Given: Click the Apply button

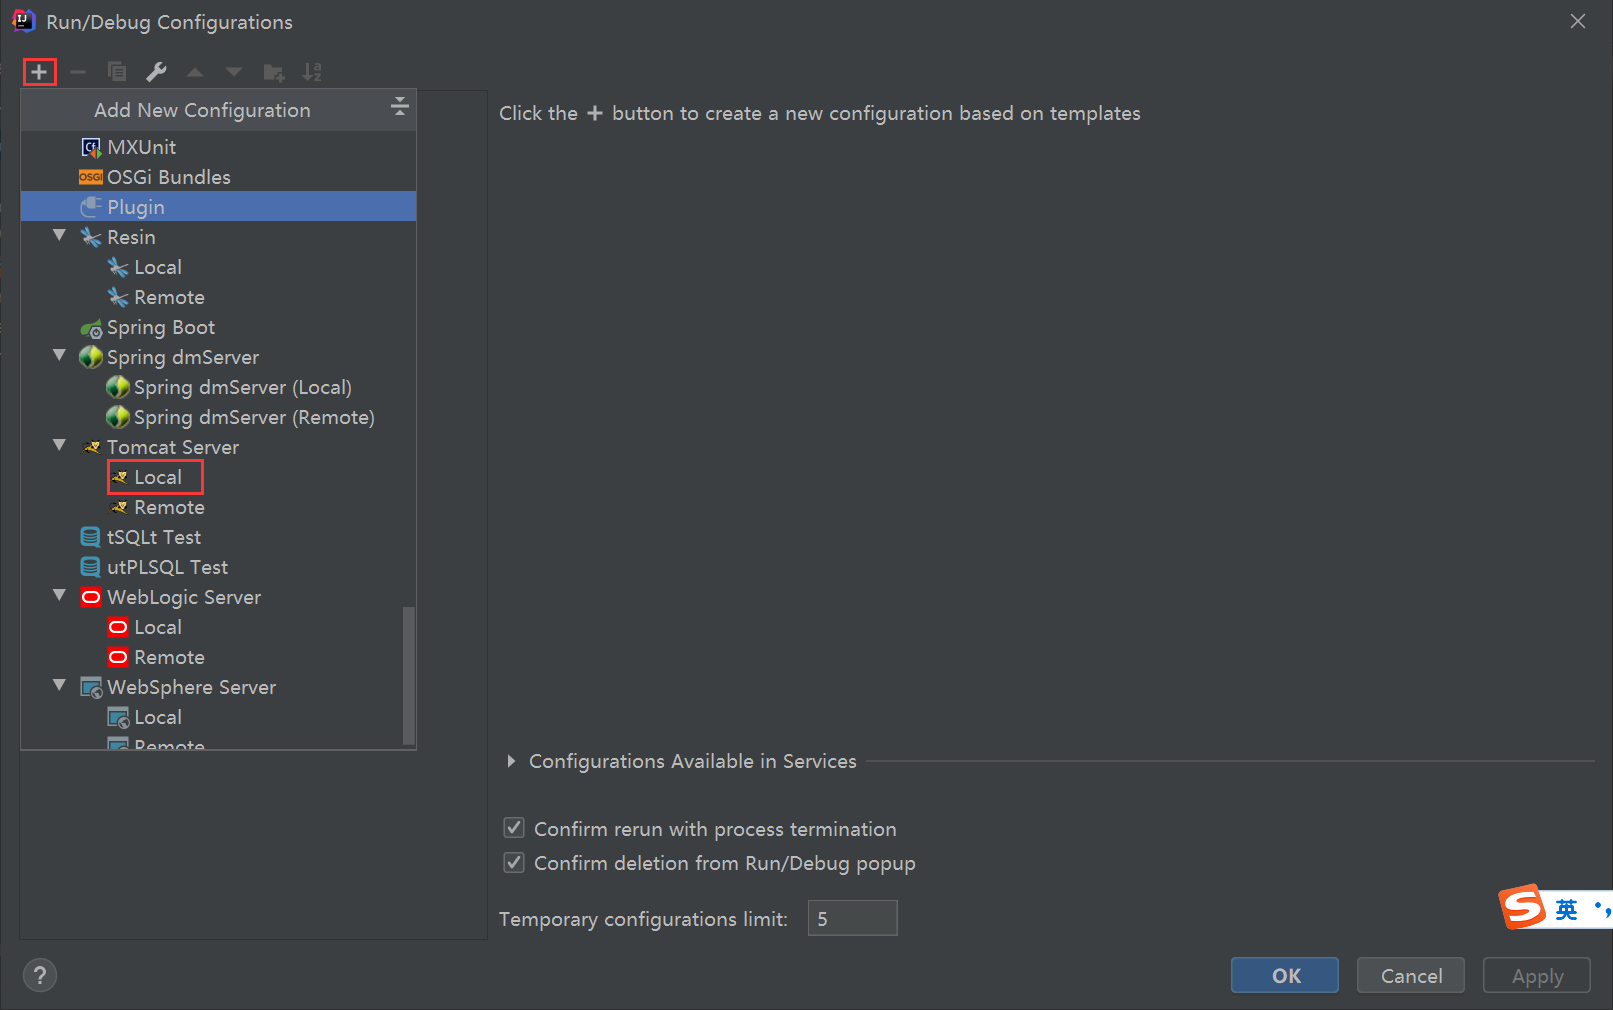Looking at the screenshot, I should (x=1537, y=975).
